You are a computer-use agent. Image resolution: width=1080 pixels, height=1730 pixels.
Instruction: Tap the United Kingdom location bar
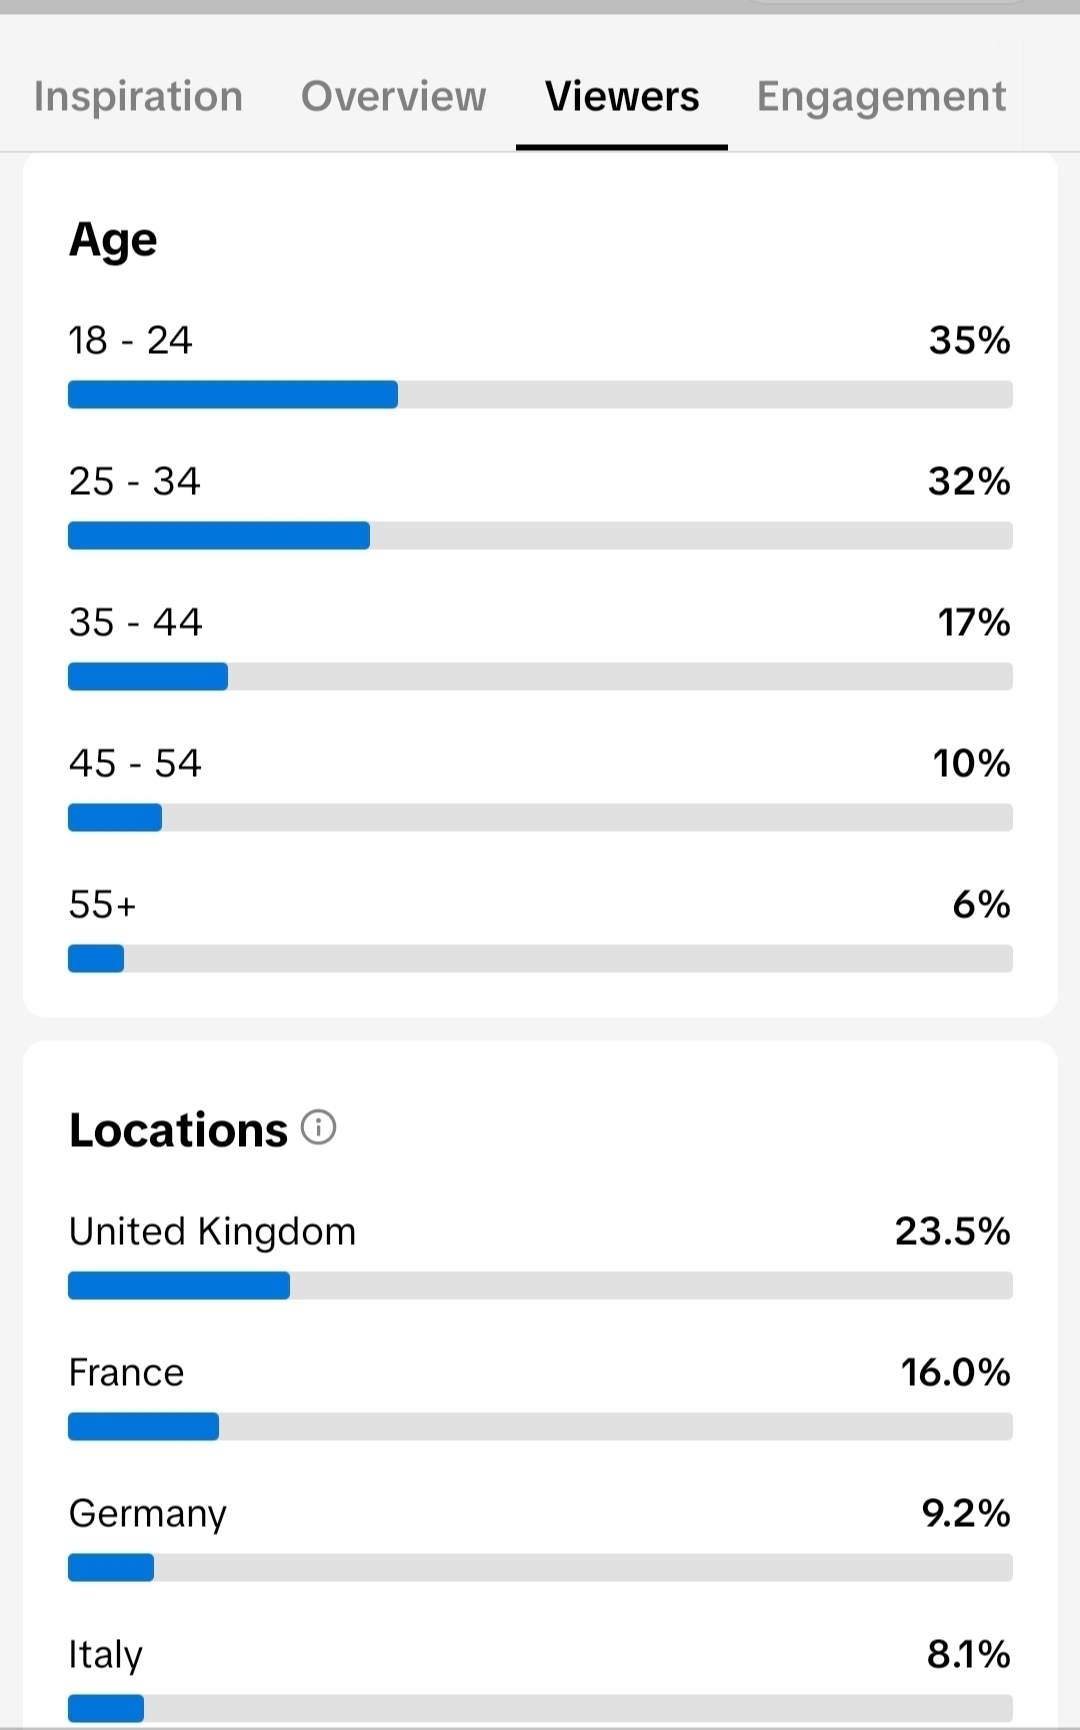pos(540,1285)
